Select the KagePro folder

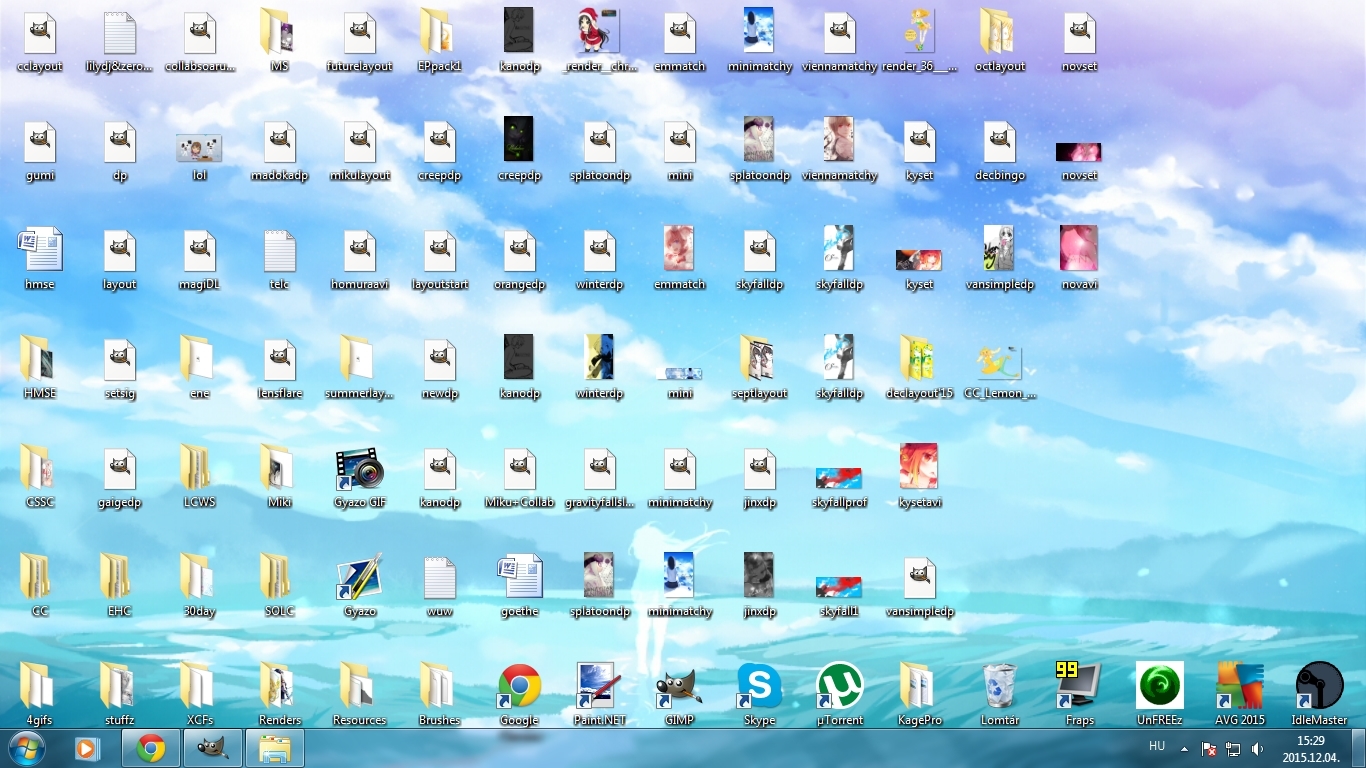pos(919,687)
